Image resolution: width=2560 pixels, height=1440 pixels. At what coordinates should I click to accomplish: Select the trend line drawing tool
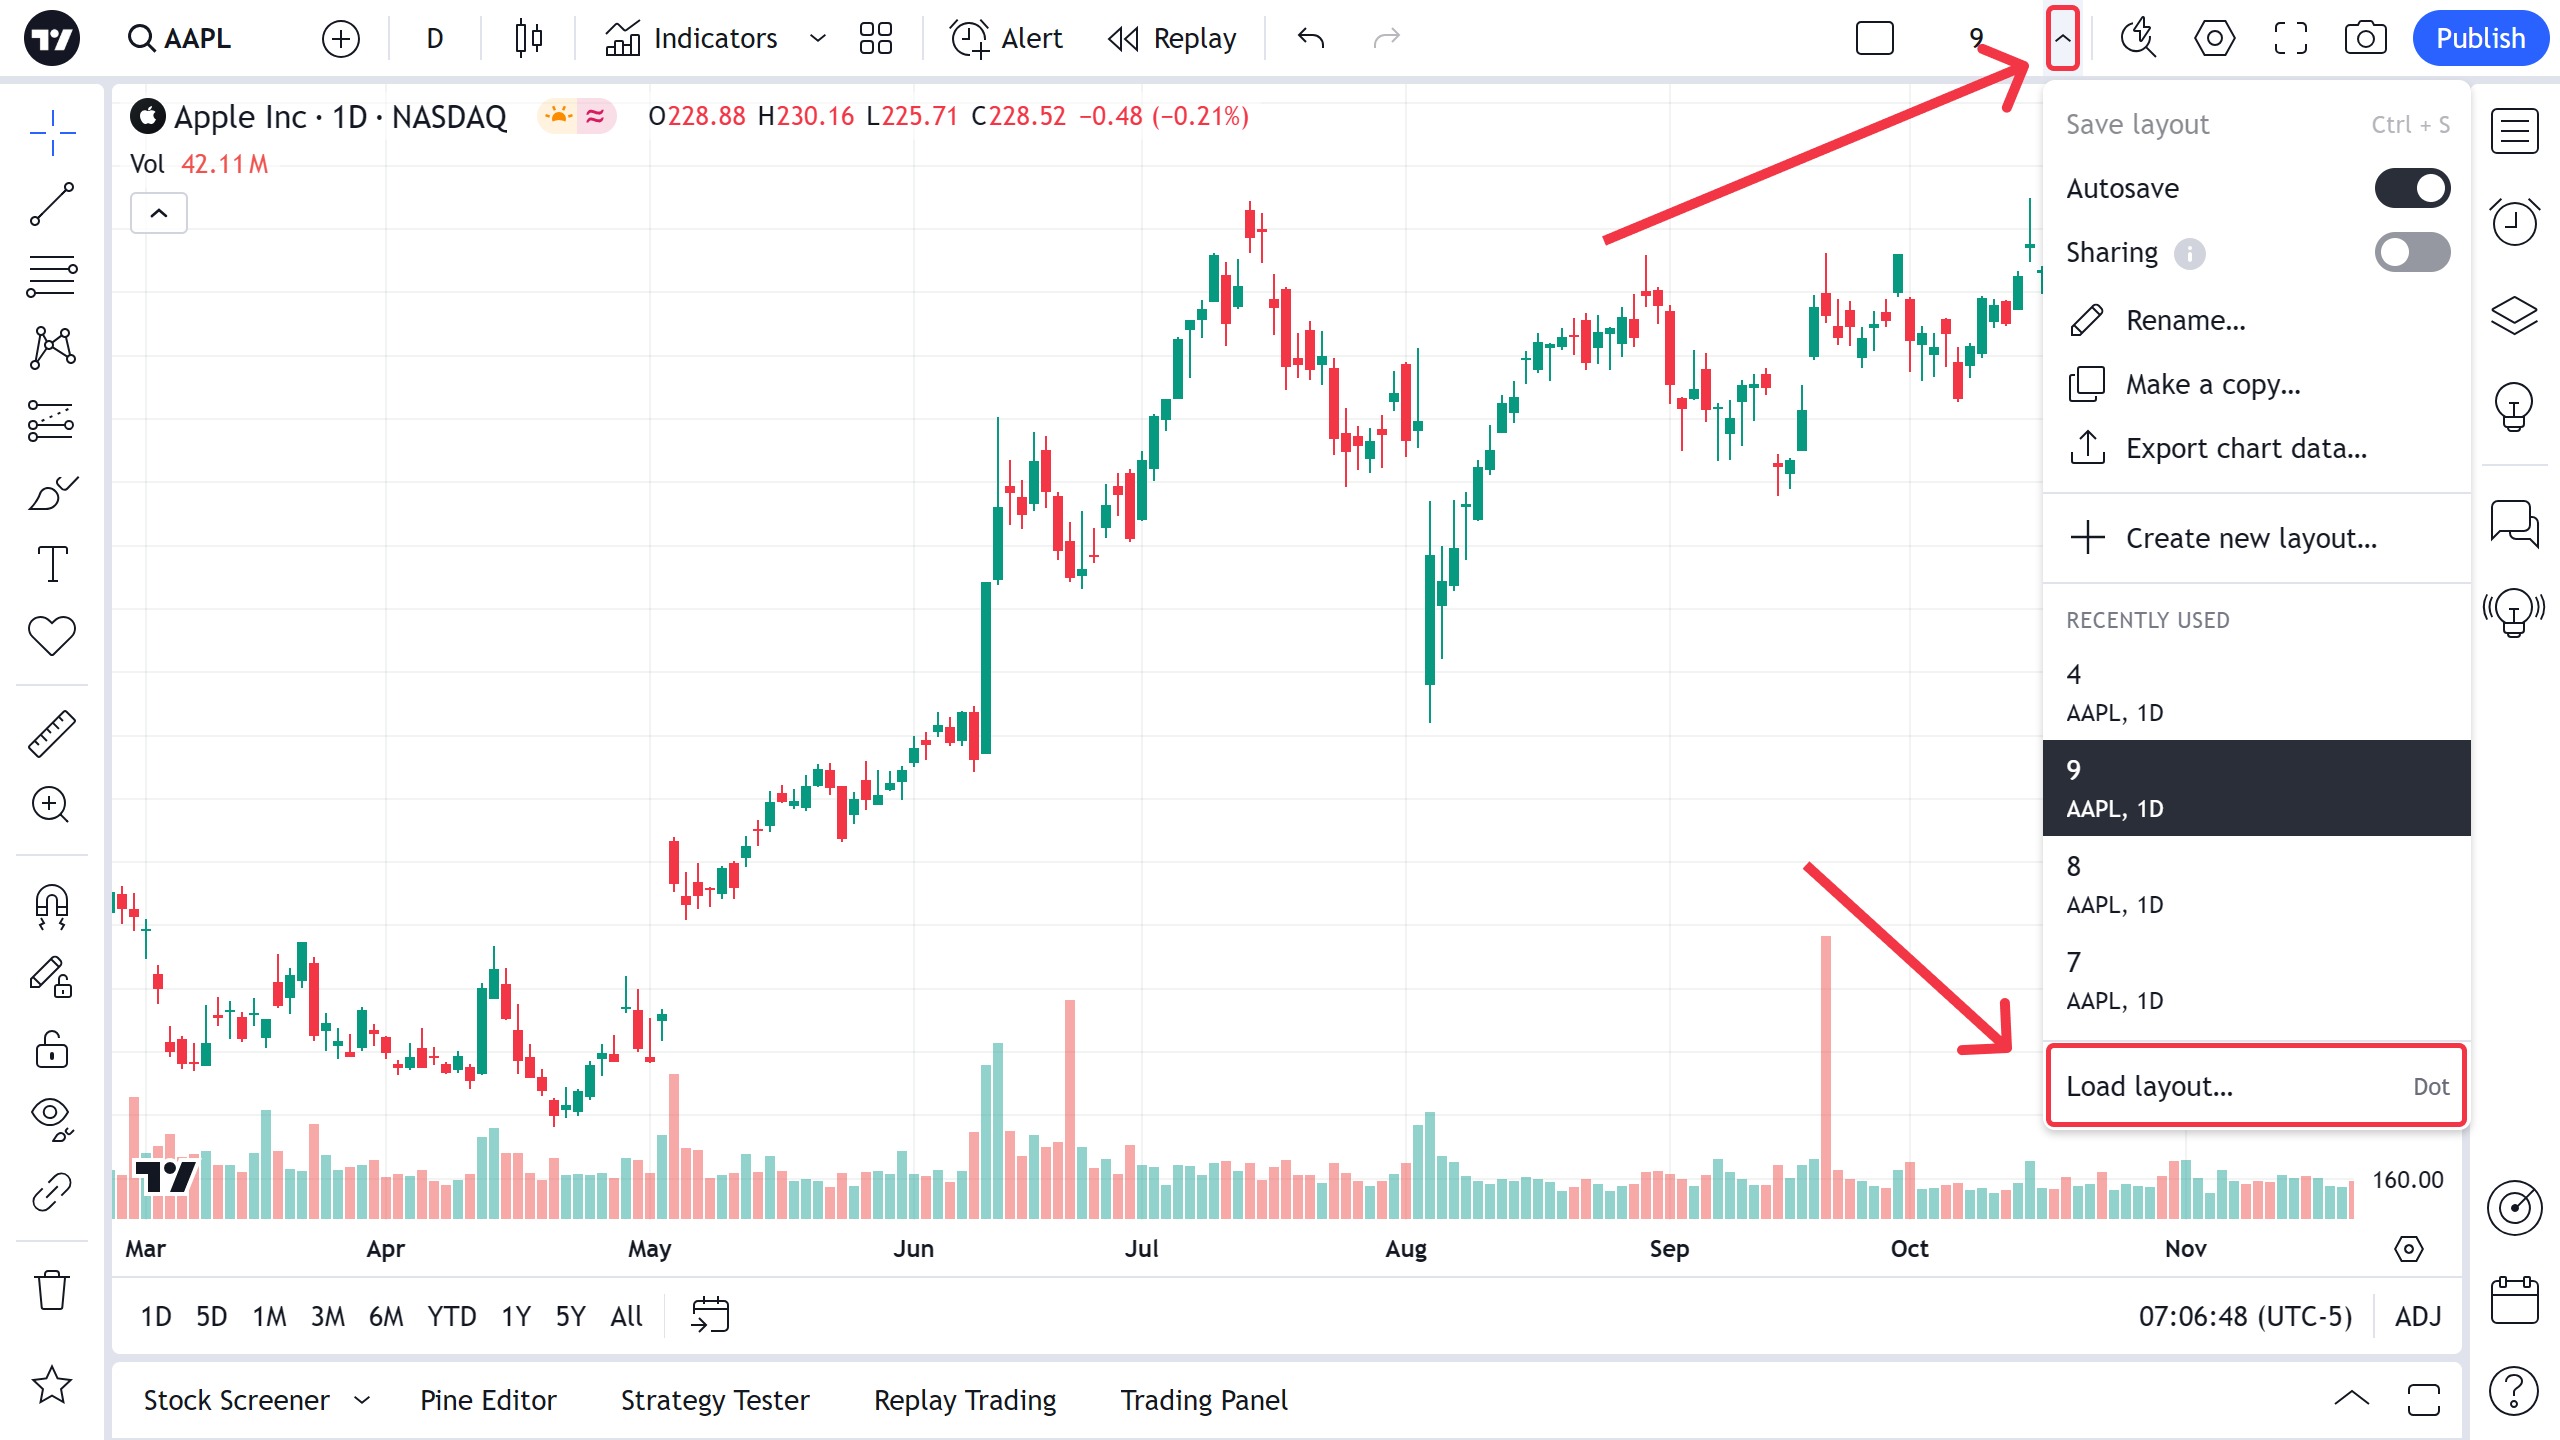coord(52,204)
